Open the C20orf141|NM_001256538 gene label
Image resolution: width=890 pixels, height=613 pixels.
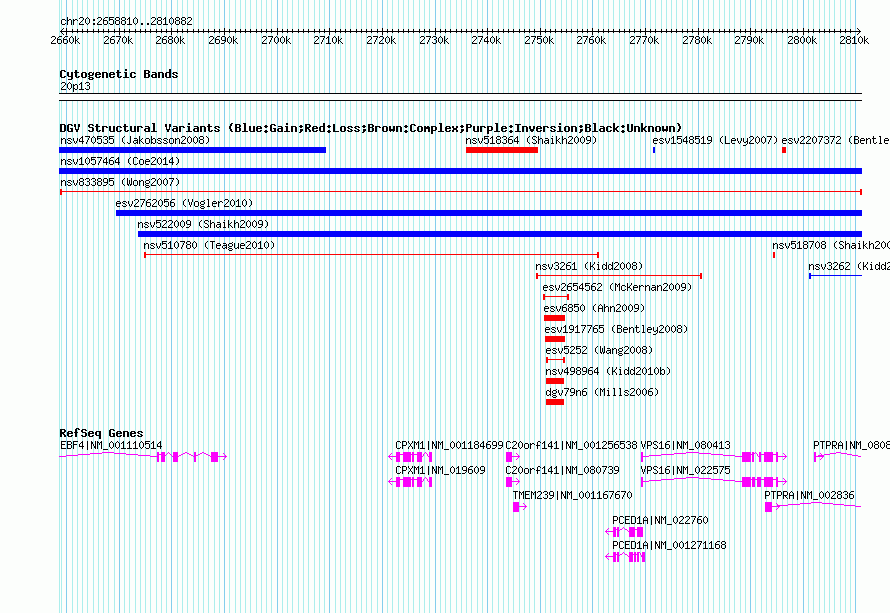coord(571,446)
